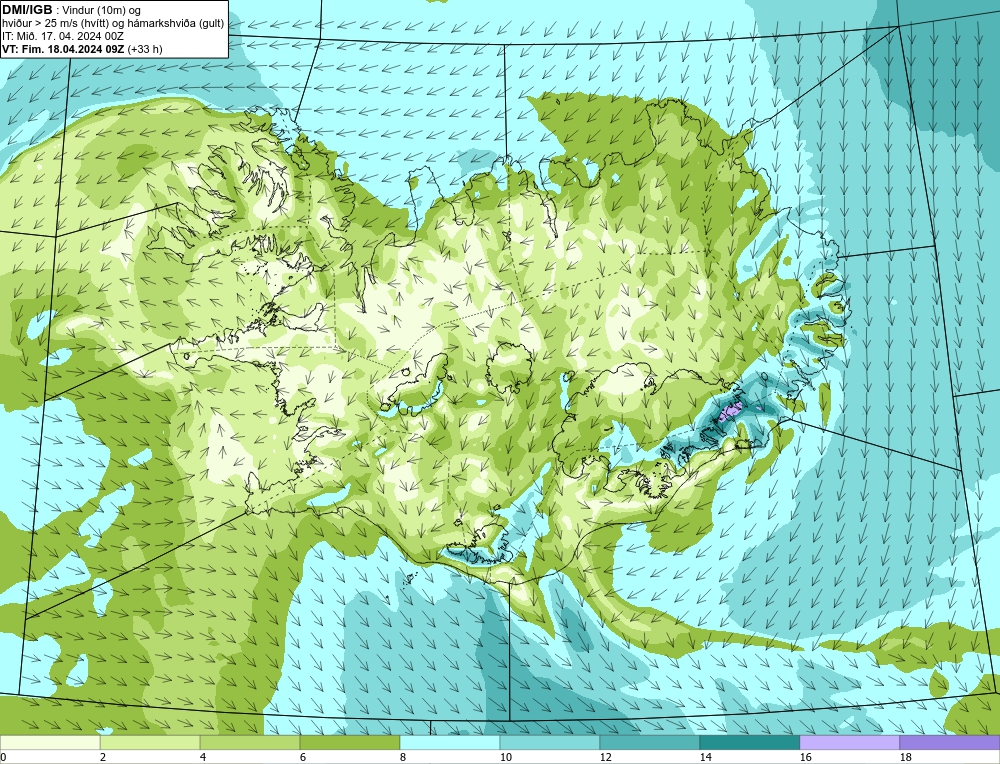Click the 12–14 m/s teal legend swatch

point(650,742)
